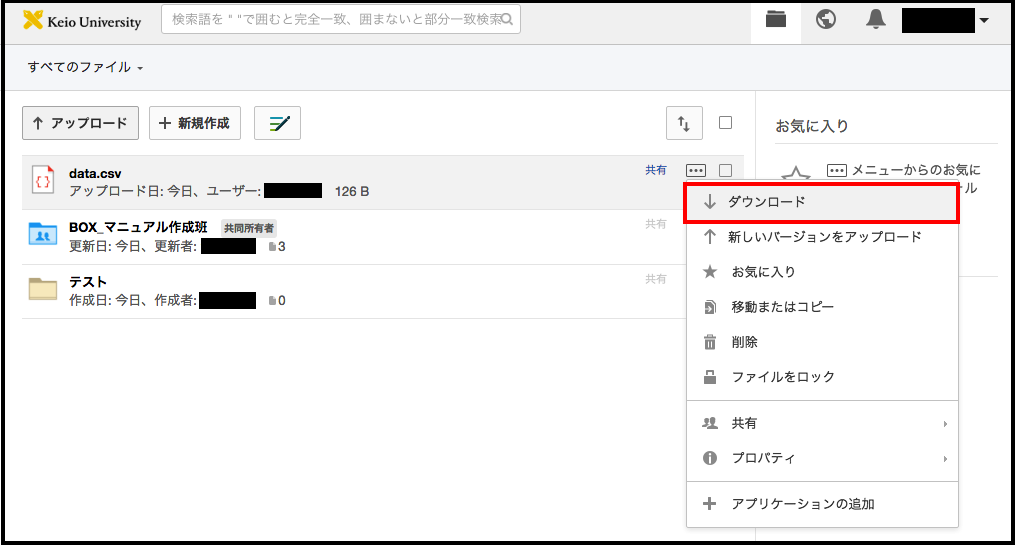1015x545 pixels.
Task: Click the テスト folder icon
Action: (x=43, y=289)
